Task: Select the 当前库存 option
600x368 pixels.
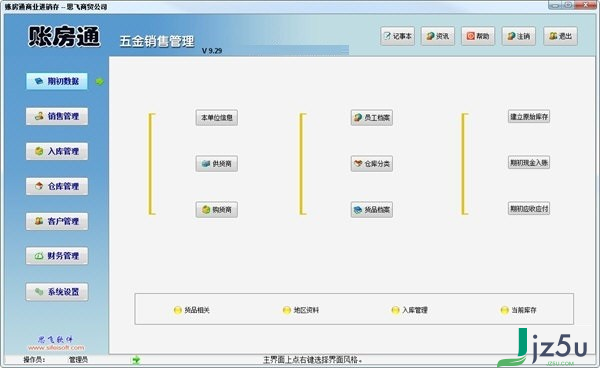Action: click(518, 310)
